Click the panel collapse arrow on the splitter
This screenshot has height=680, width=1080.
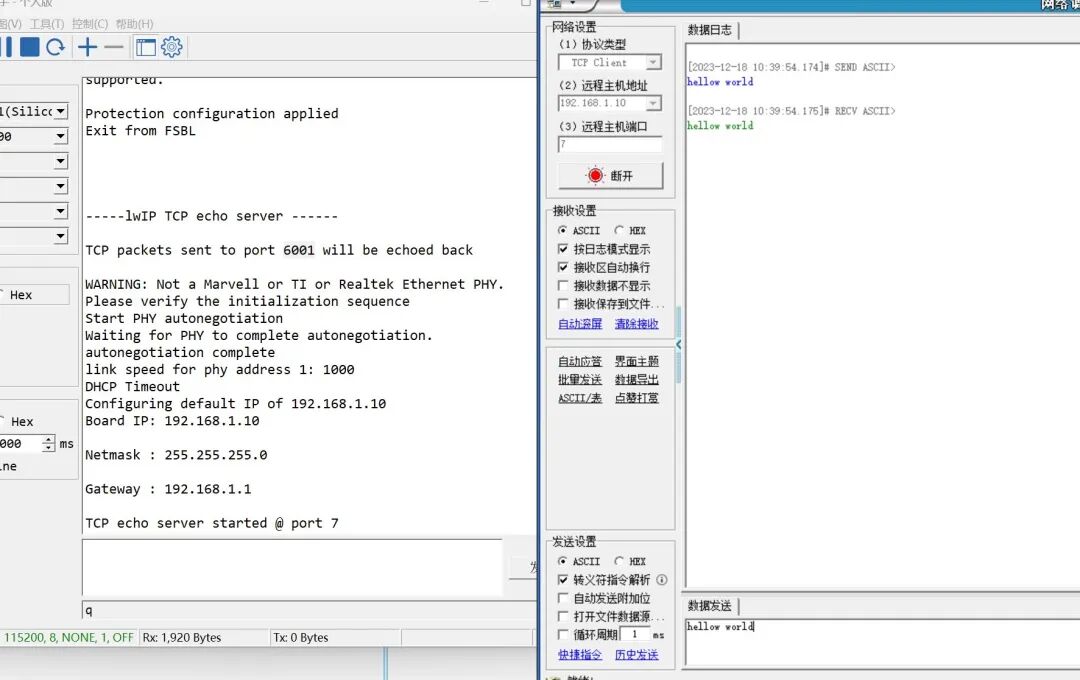[679, 345]
